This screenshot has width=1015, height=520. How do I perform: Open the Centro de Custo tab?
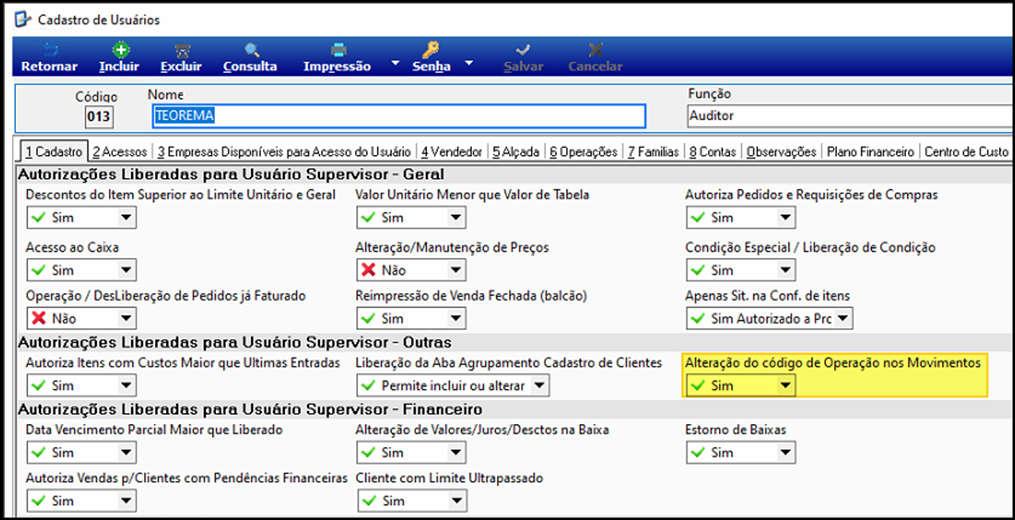966,152
